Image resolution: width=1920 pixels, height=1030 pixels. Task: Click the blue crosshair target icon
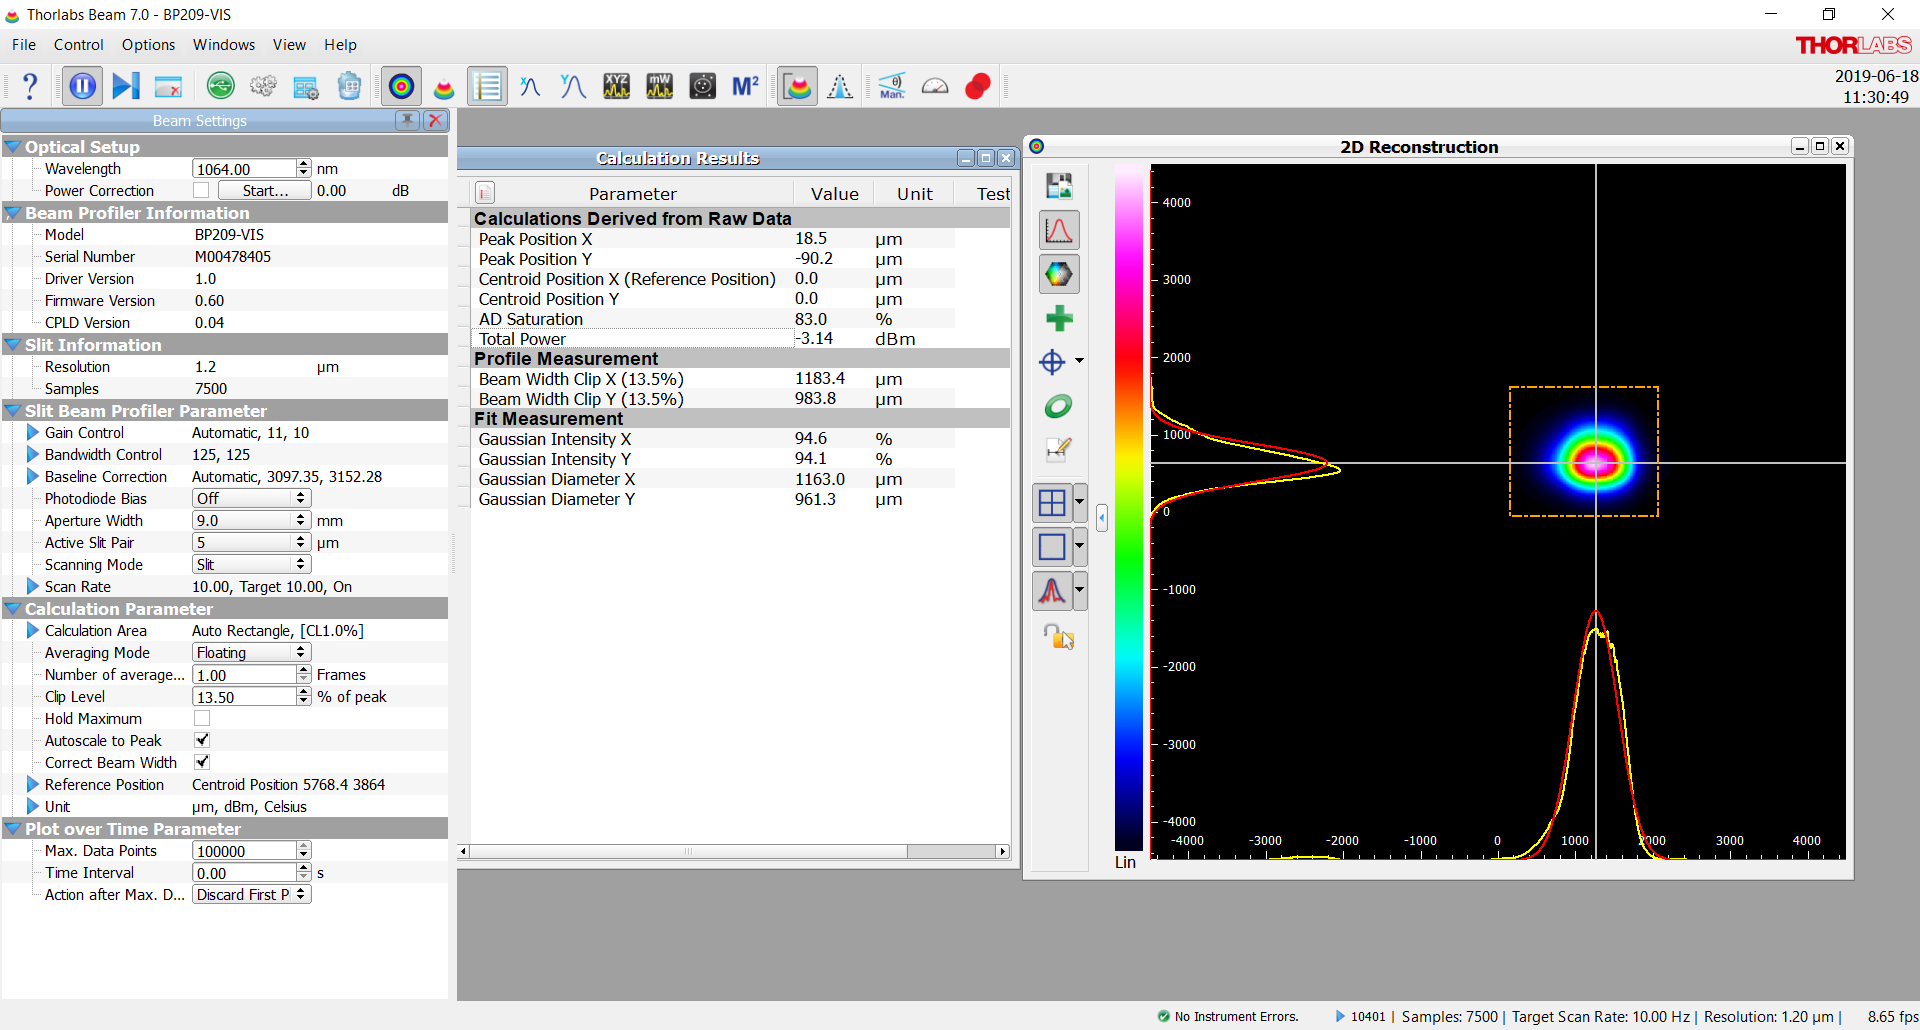(1052, 362)
